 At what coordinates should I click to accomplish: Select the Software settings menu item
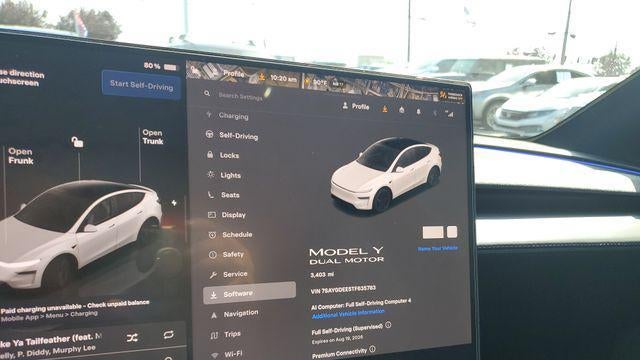(249, 293)
